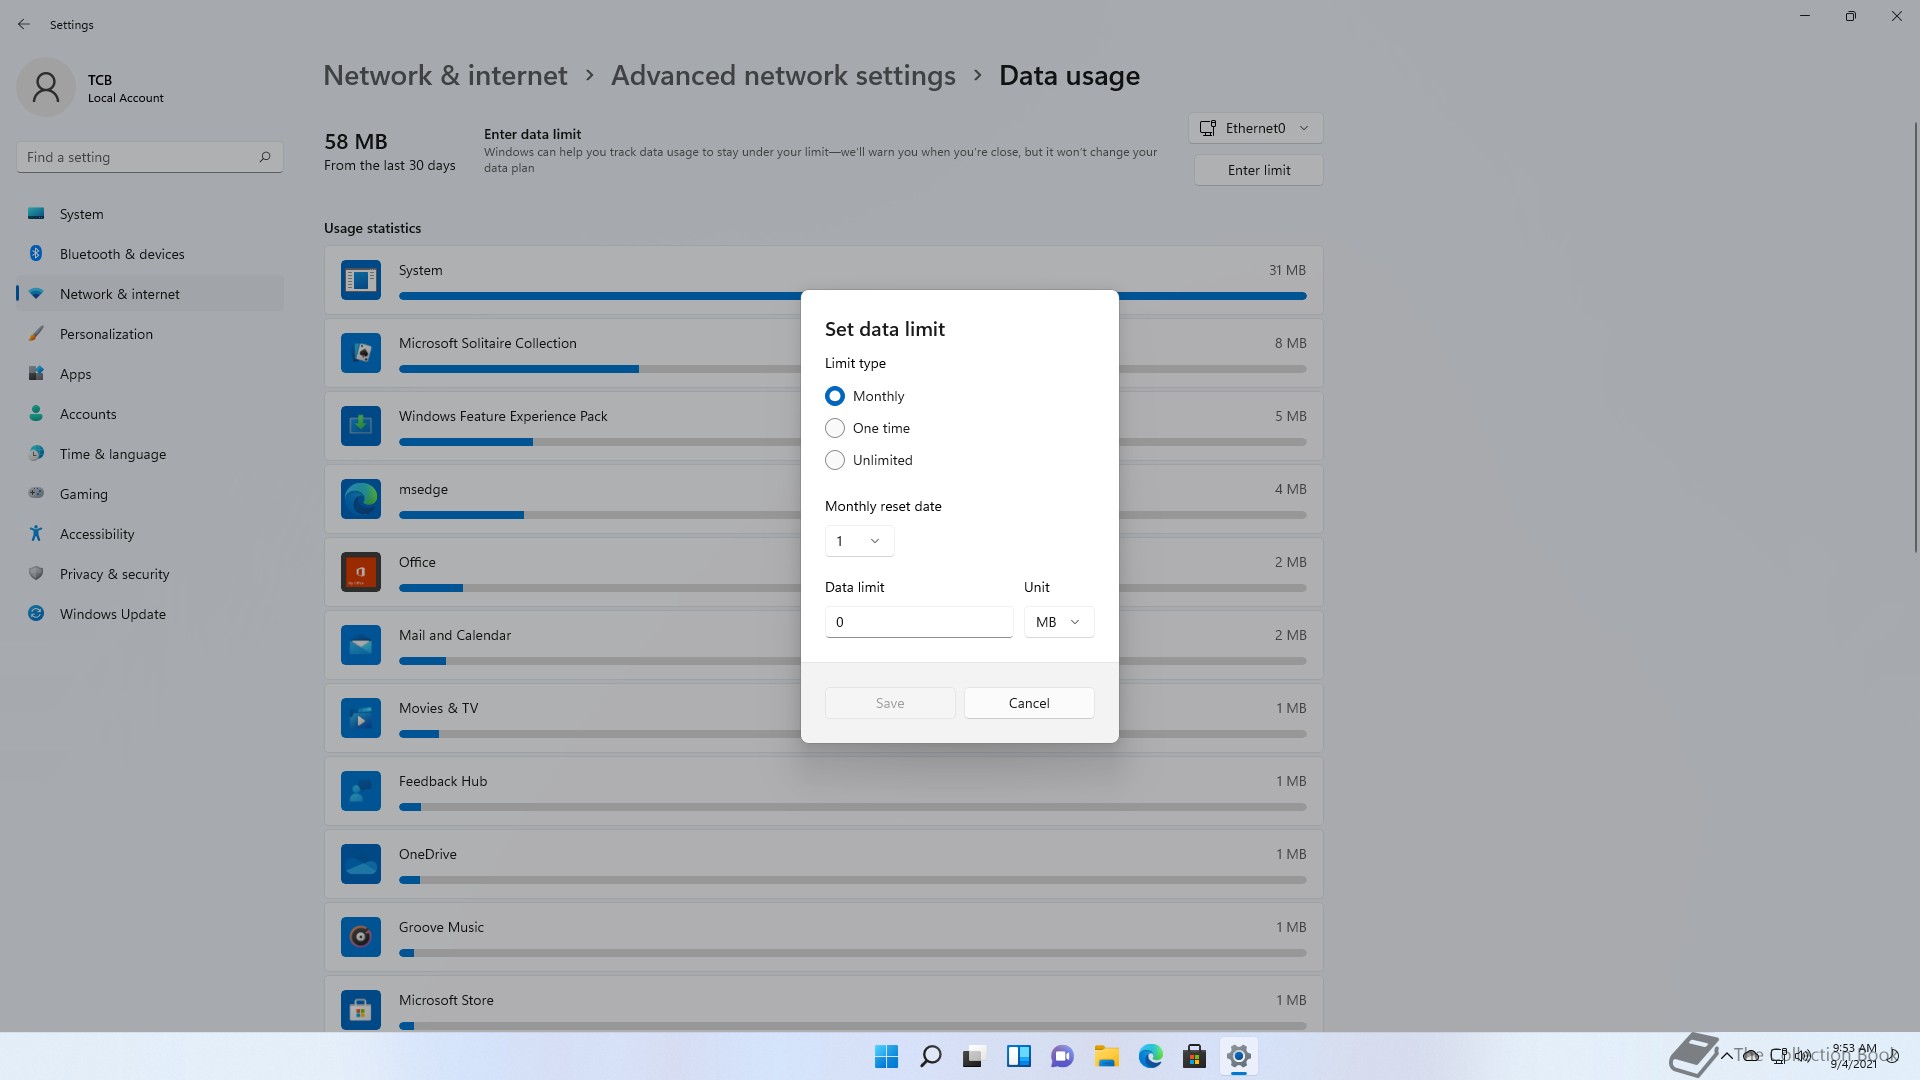Select the Monthly limit type

point(835,396)
